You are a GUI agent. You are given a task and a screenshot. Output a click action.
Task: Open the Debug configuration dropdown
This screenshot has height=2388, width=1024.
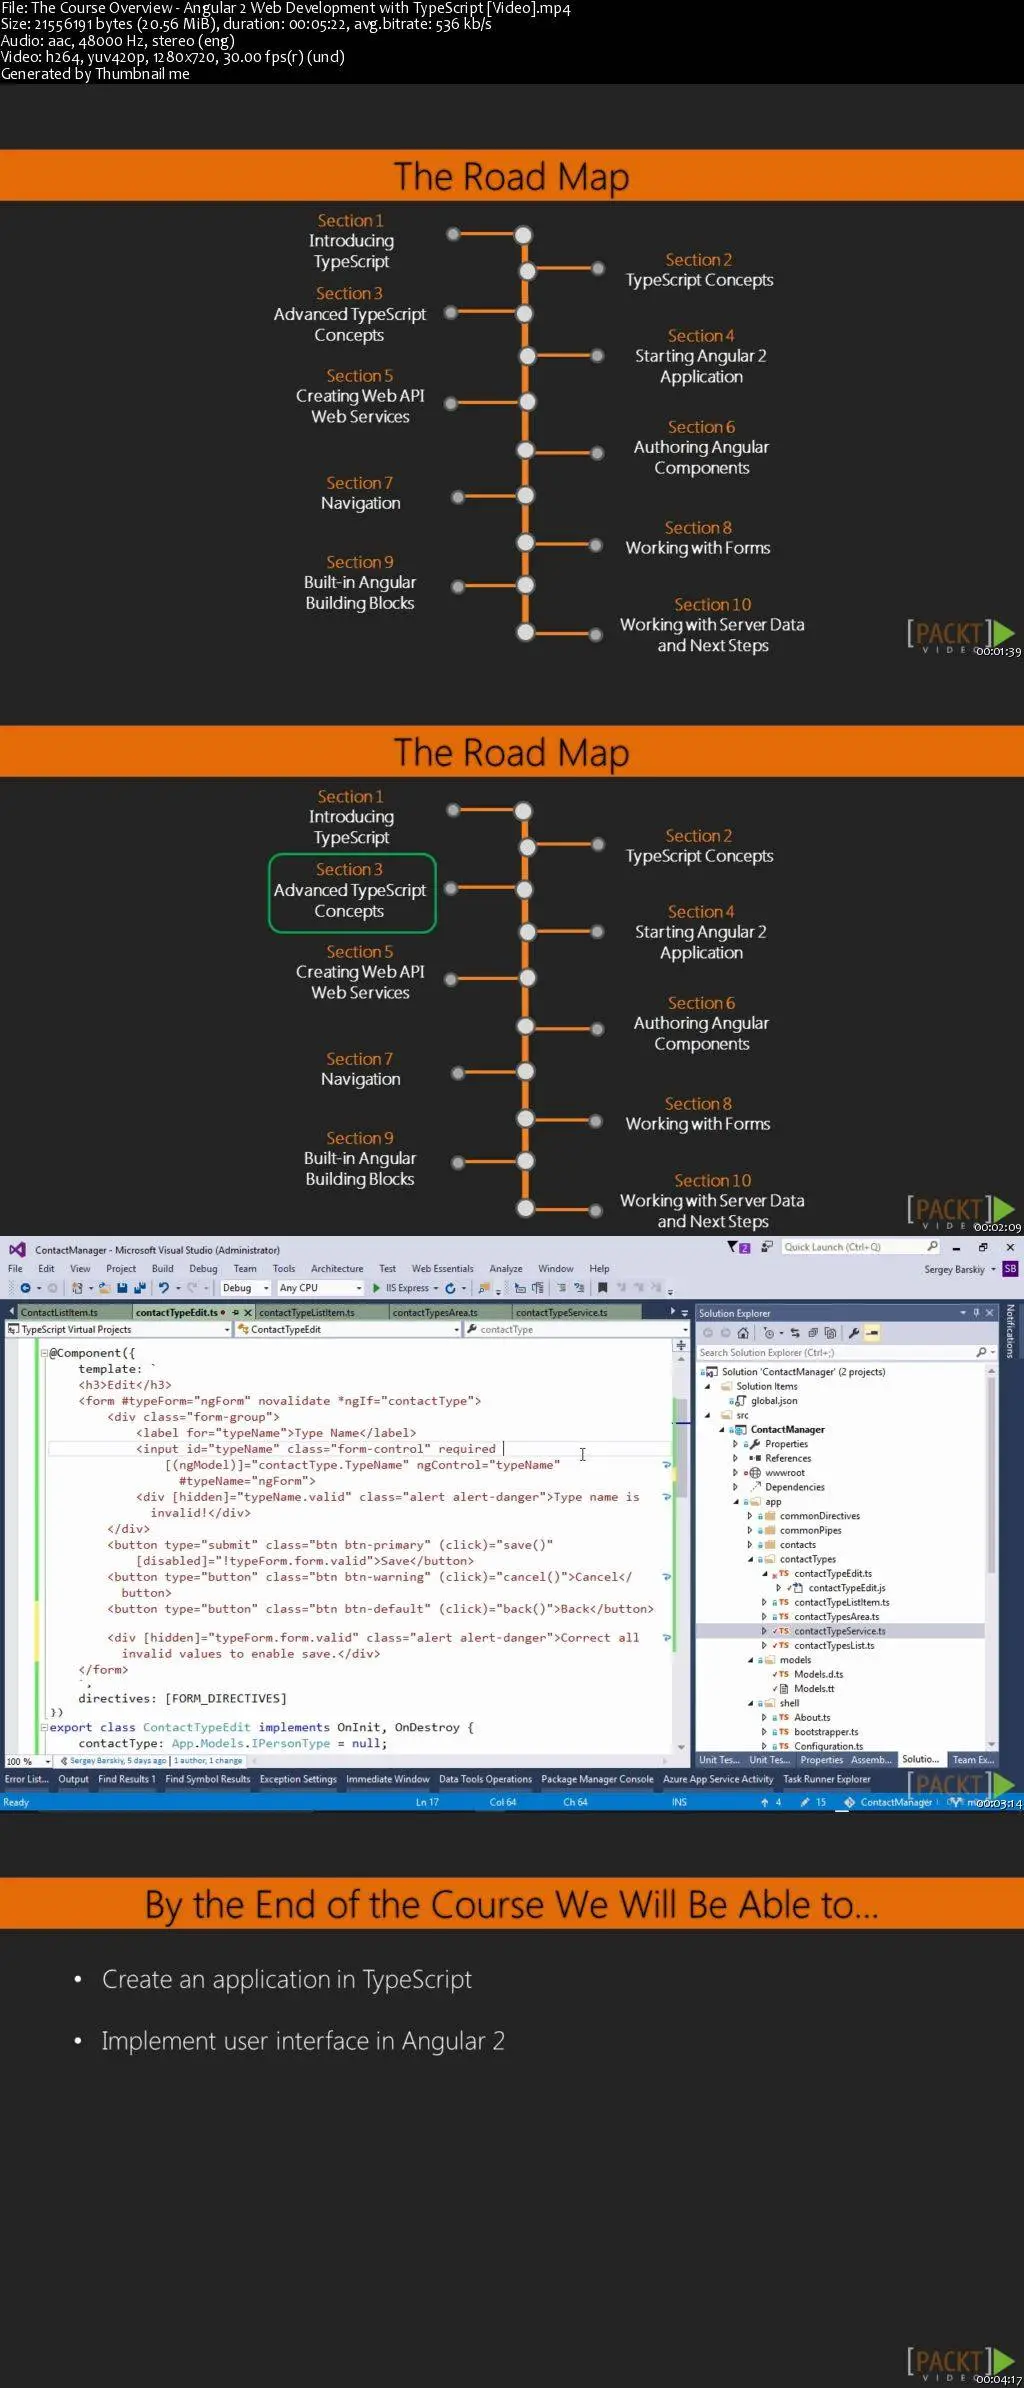click(245, 1288)
